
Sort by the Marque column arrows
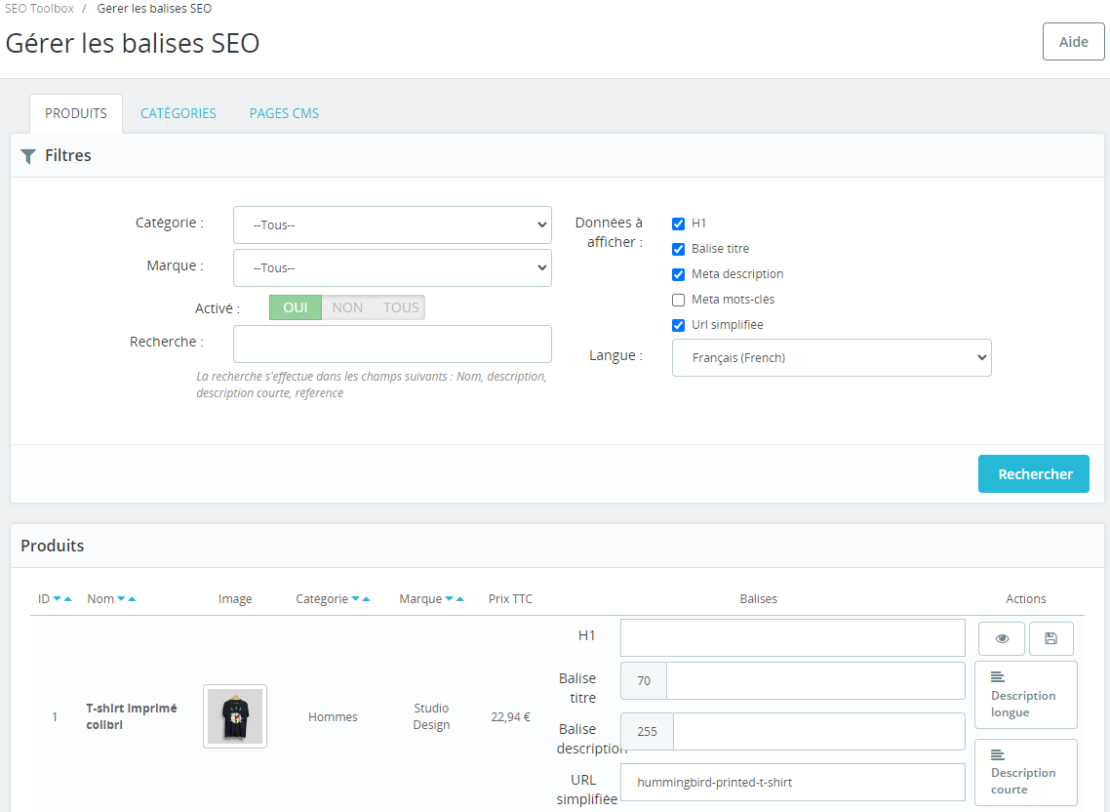(x=455, y=598)
